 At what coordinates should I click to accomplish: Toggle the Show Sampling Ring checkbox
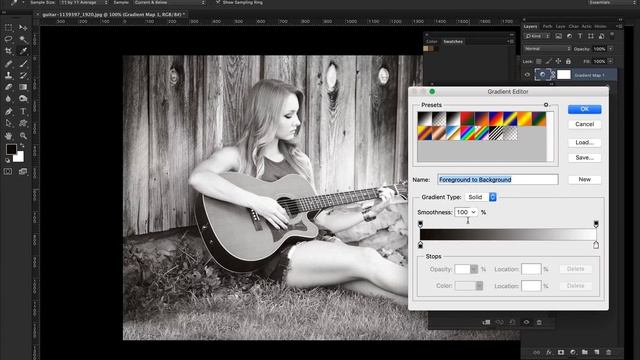pyautogui.click(x=218, y=2)
